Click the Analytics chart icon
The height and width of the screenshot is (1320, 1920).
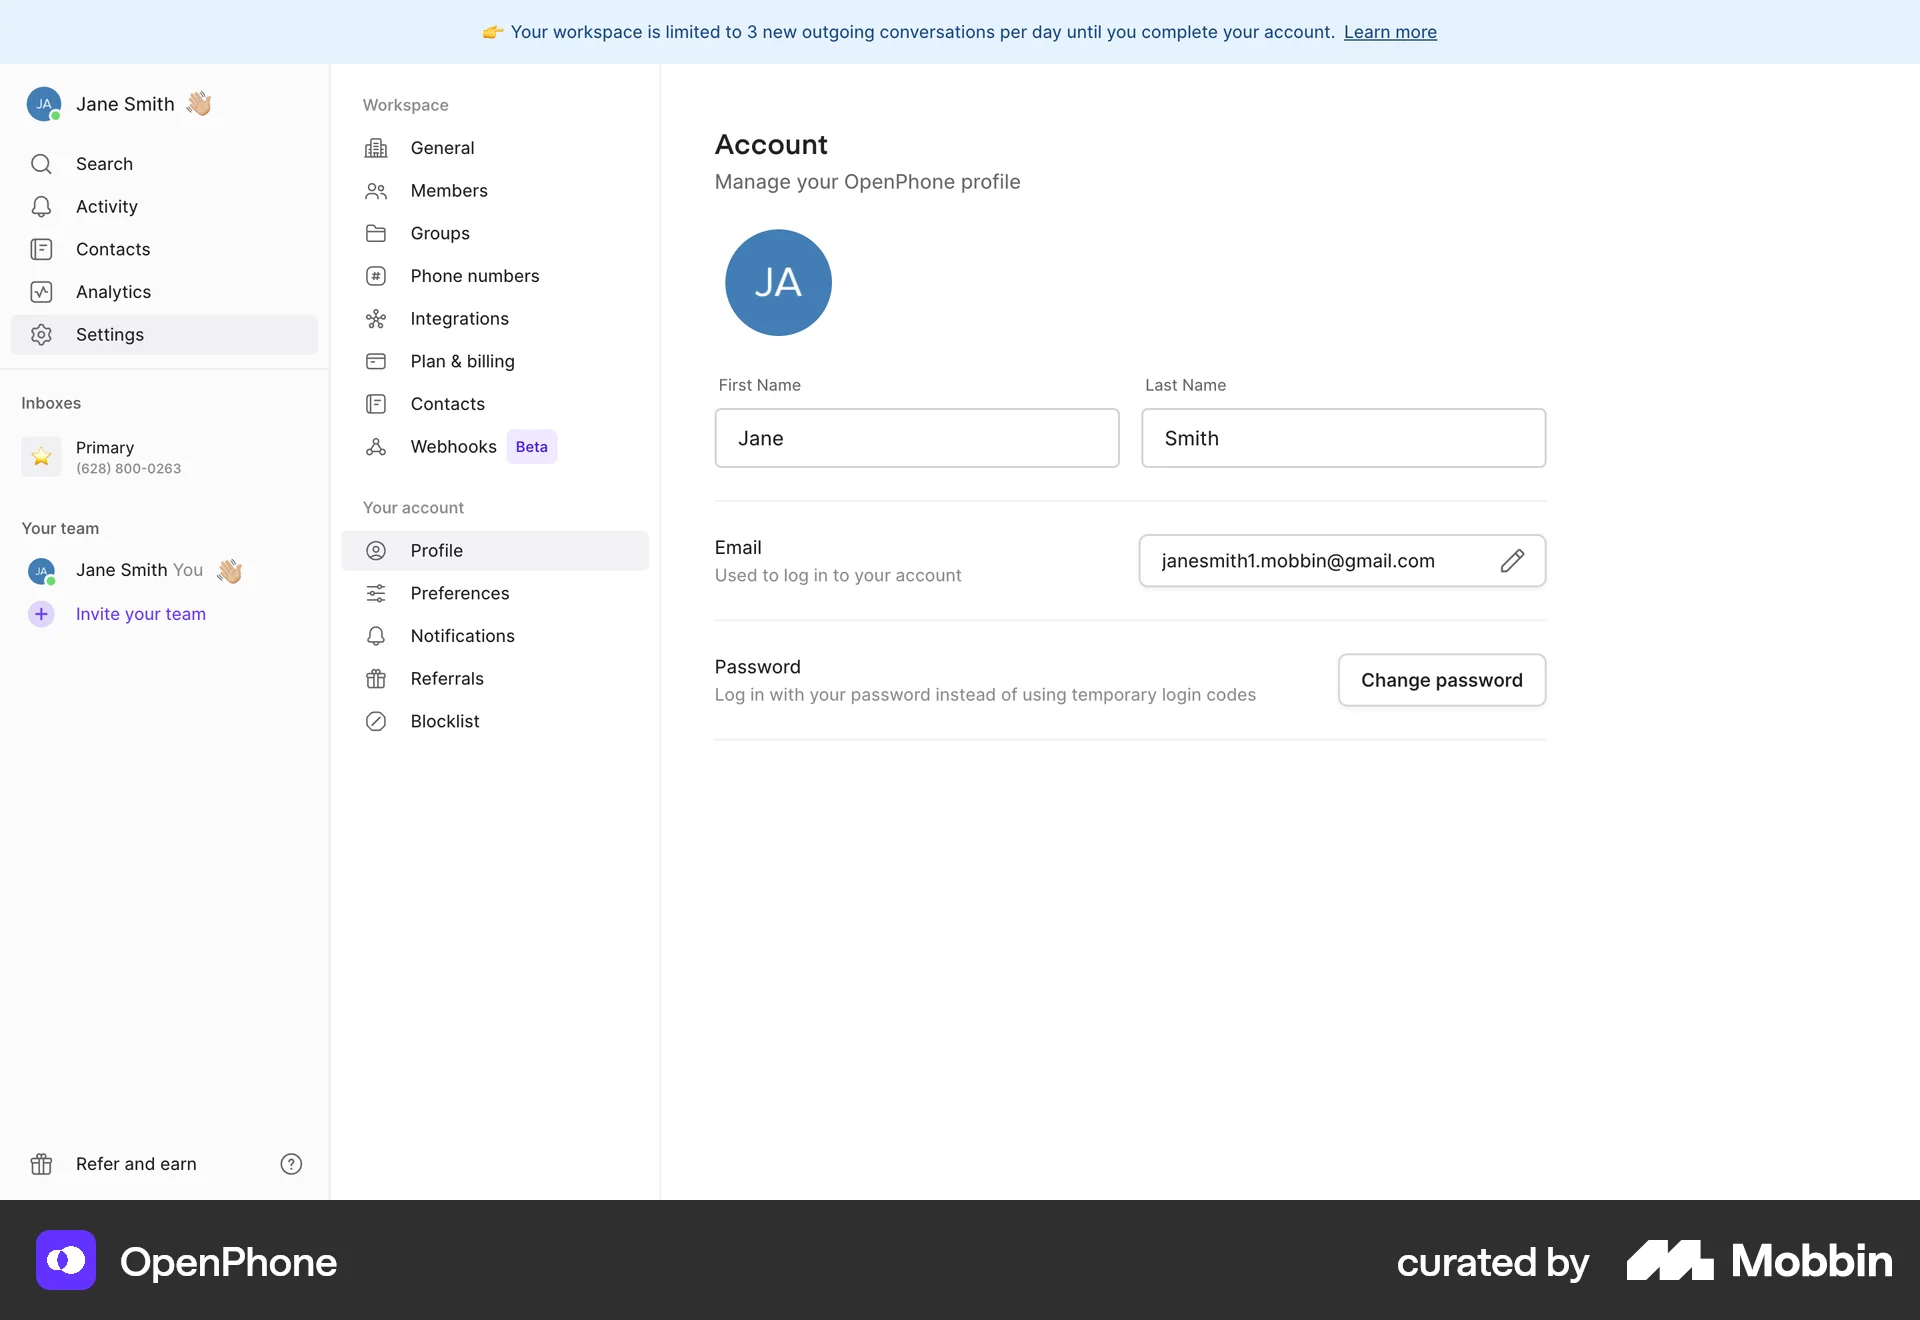click(x=41, y=292)
